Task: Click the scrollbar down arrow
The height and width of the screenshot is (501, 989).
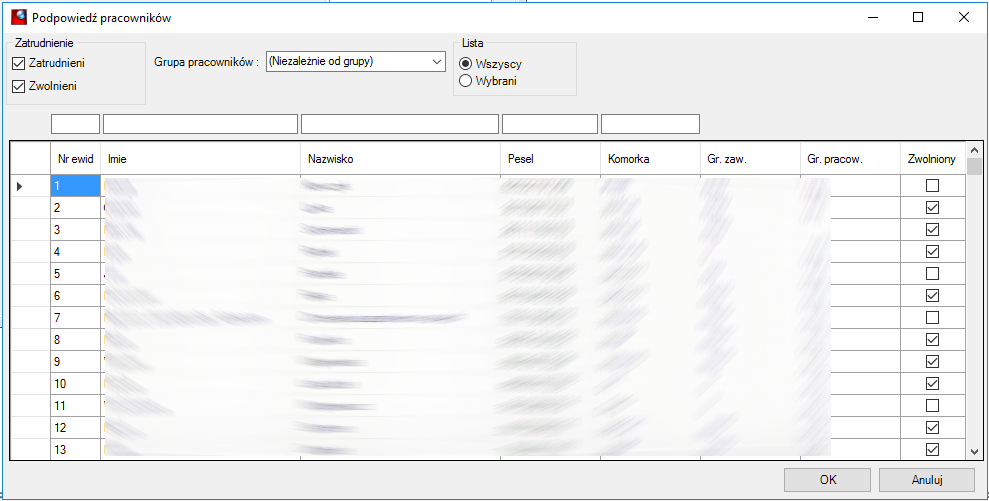Action: (974, 451)
